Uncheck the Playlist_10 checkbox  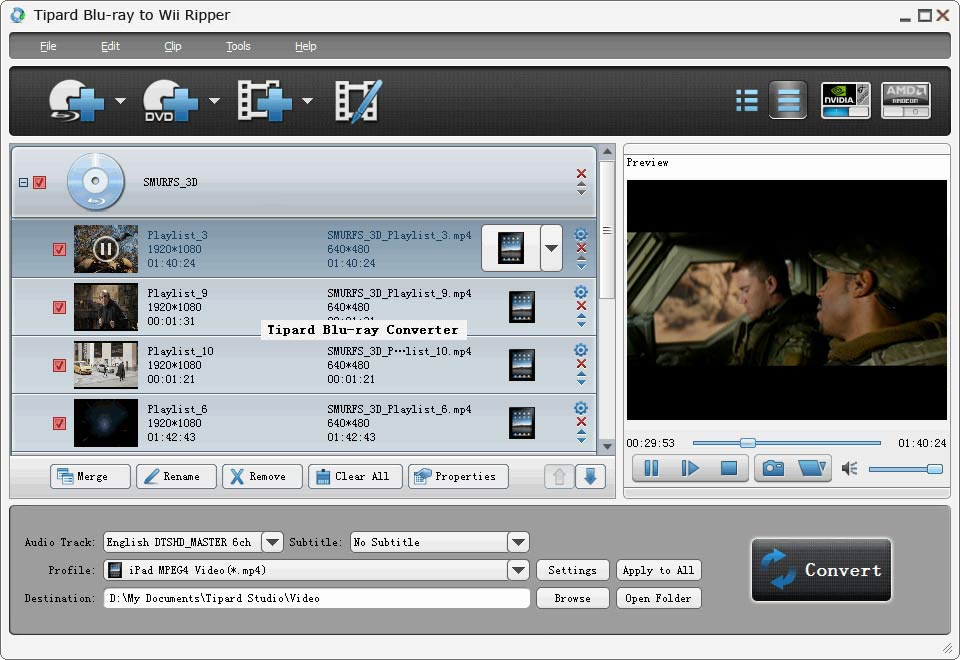click(59, 366)
